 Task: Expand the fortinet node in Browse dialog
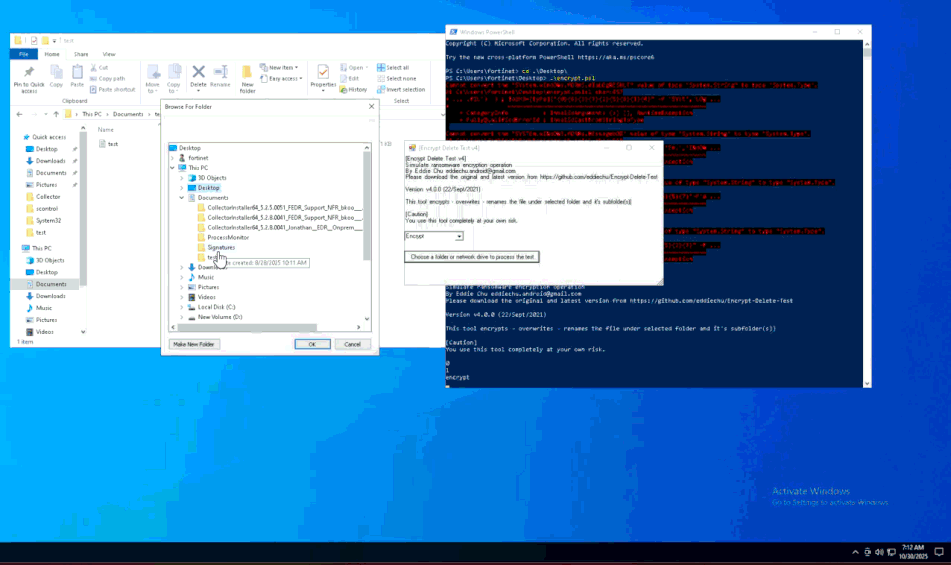(172, 158)
